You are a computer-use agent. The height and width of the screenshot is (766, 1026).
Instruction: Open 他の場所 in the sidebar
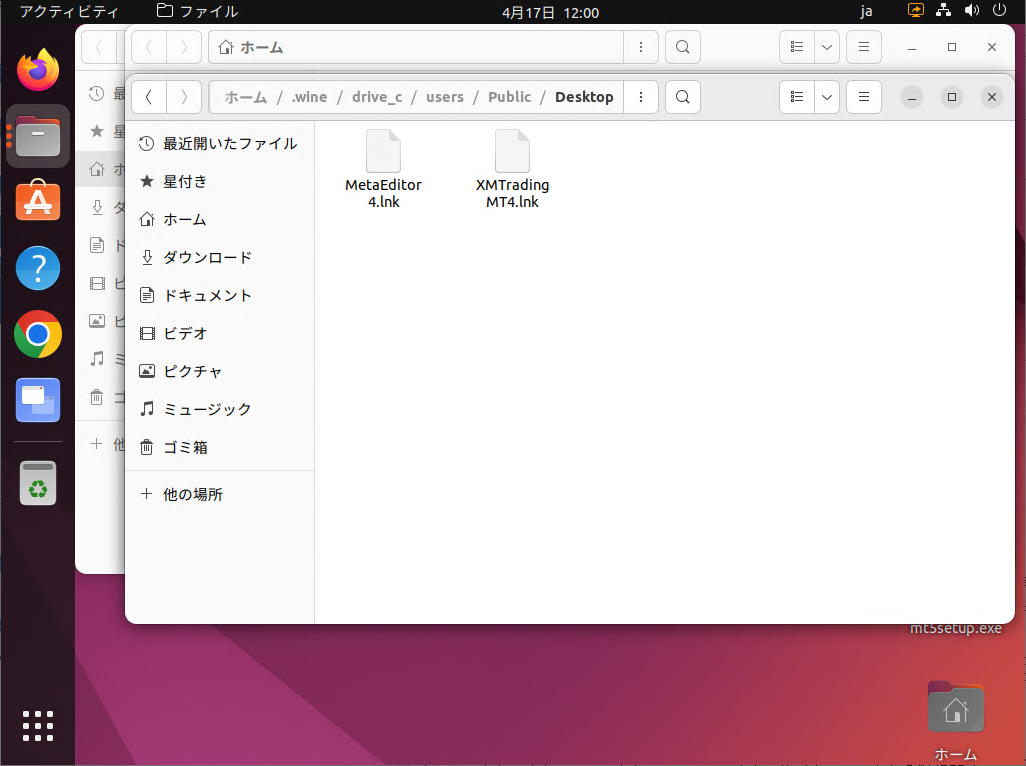tap(192, 494)
